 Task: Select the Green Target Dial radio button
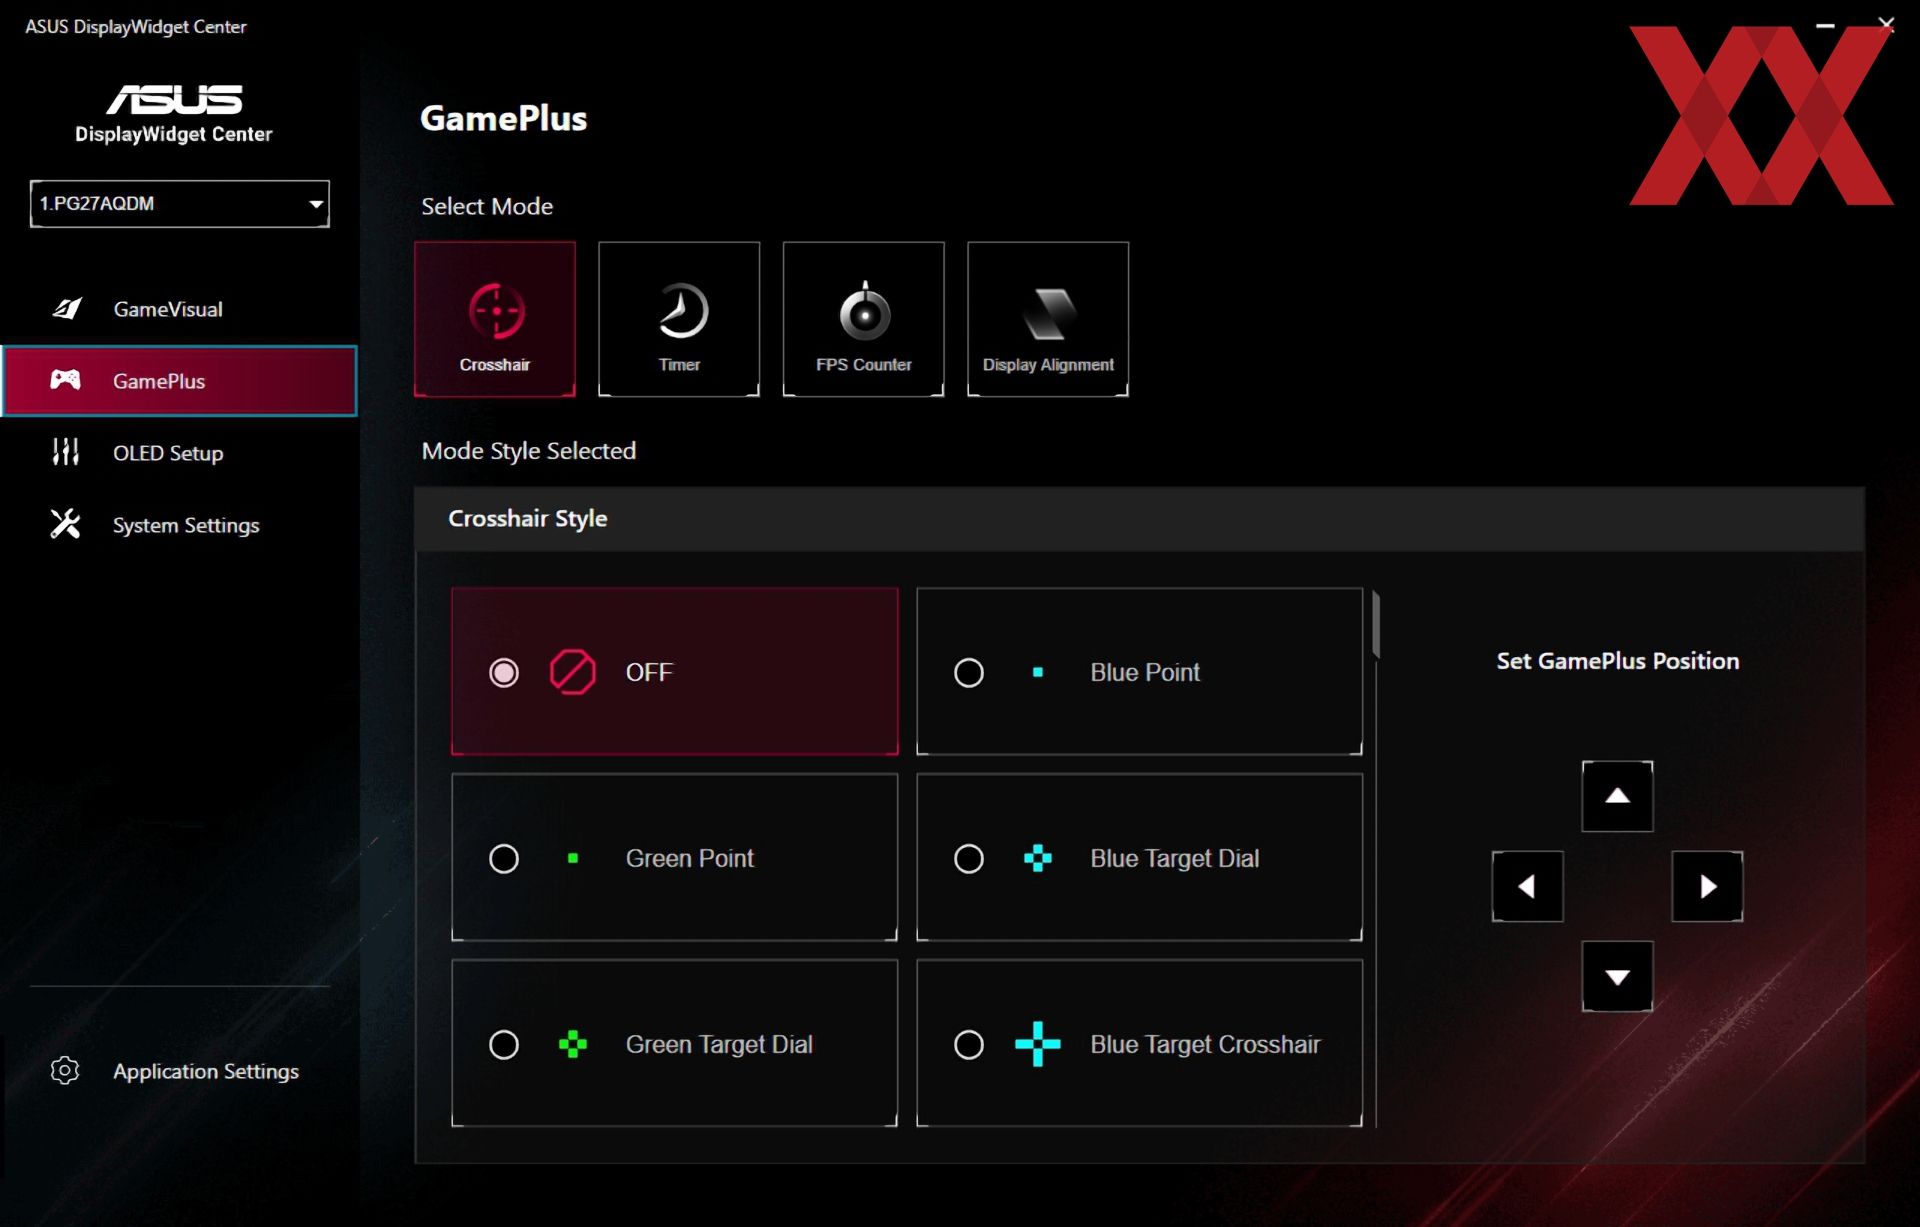pos(504,1044)
